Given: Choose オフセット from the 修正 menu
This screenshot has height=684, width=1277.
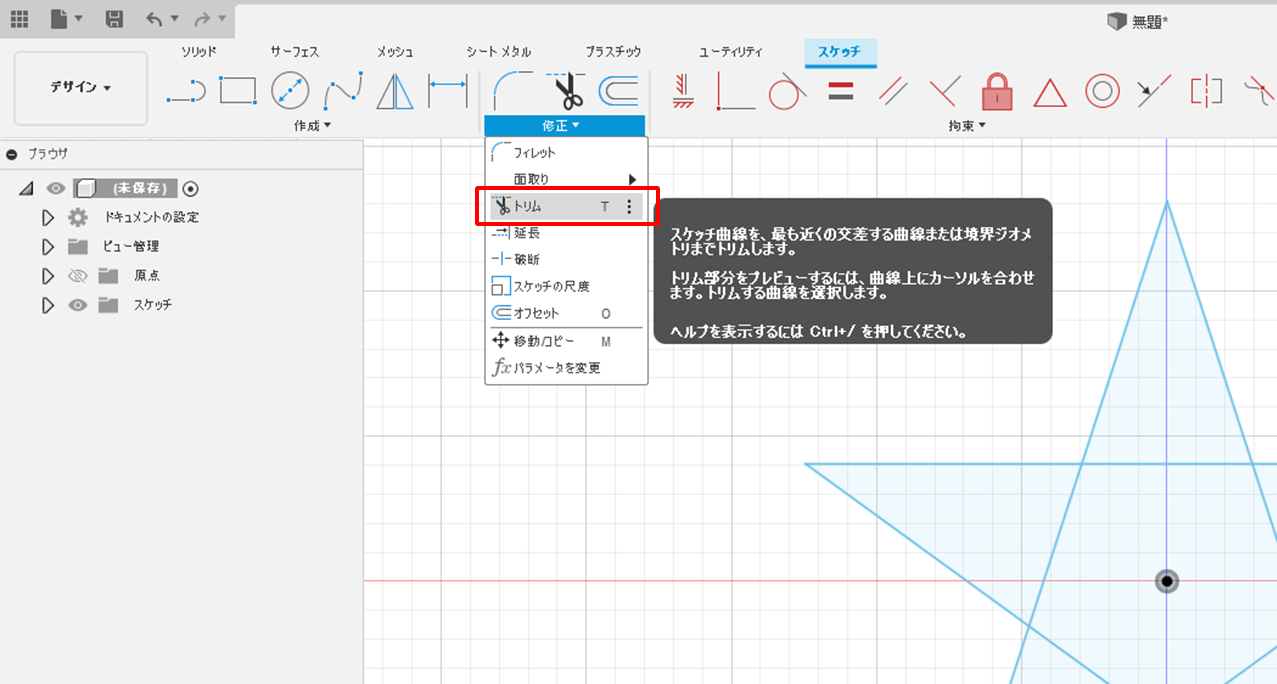Looking at the screenshot, I should point(566,313).
